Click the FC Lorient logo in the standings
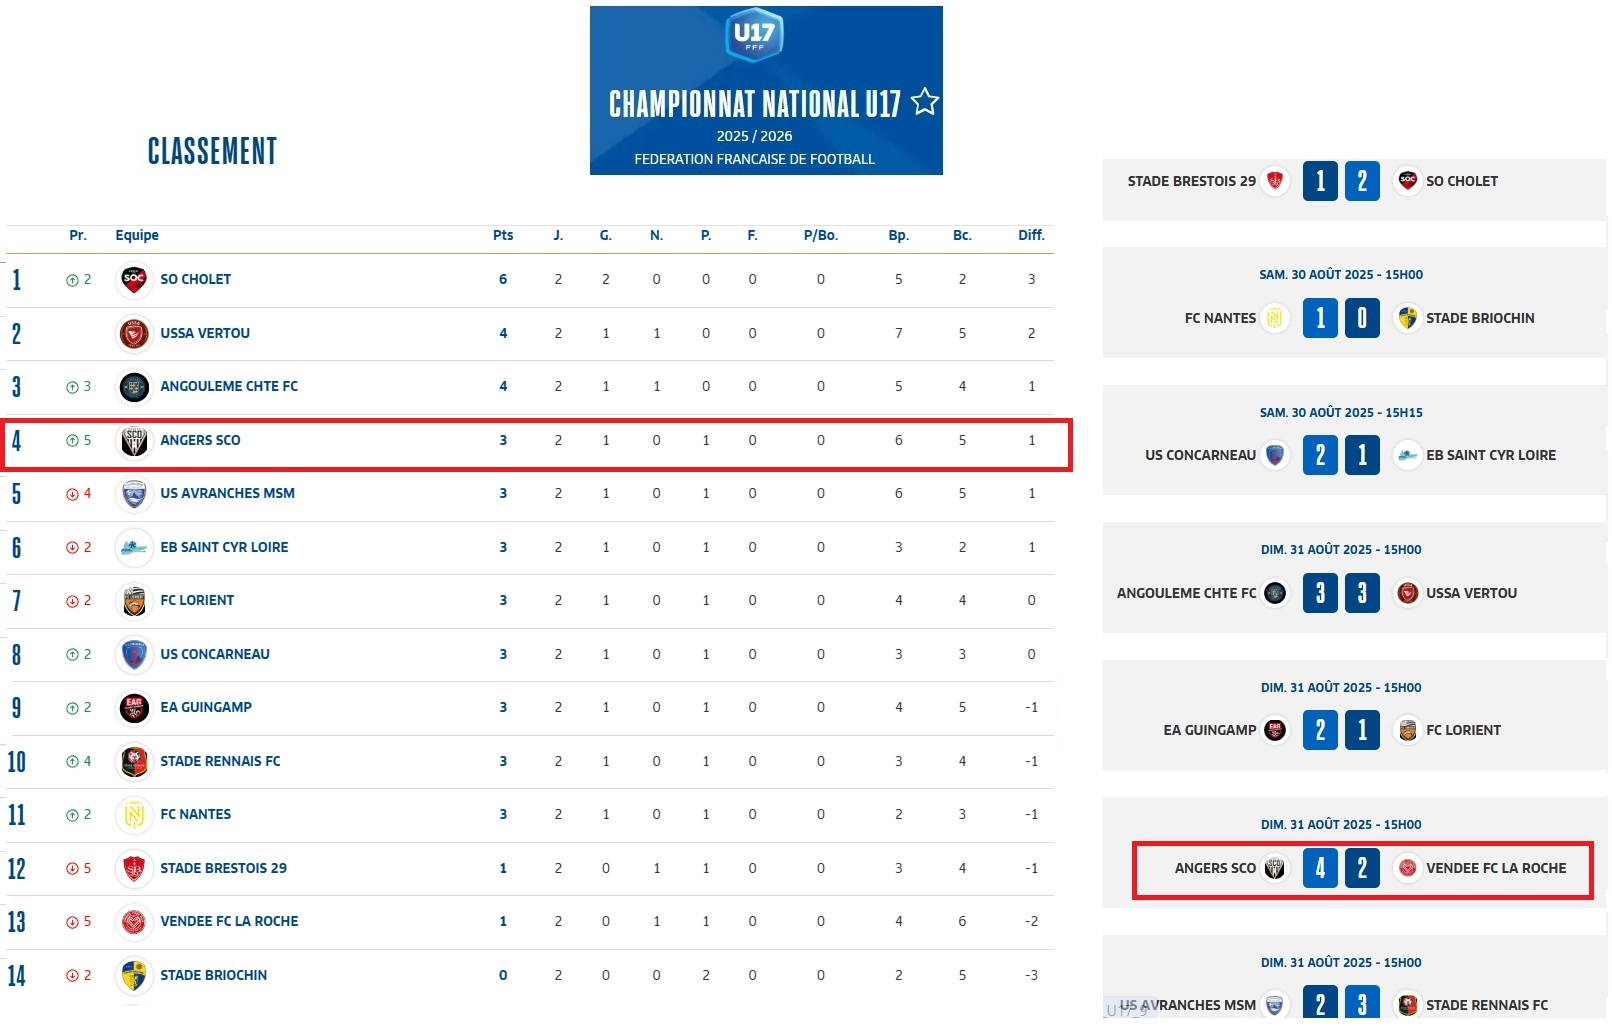The width and height of the screenshot is (1612, 1026). [134, 601]
